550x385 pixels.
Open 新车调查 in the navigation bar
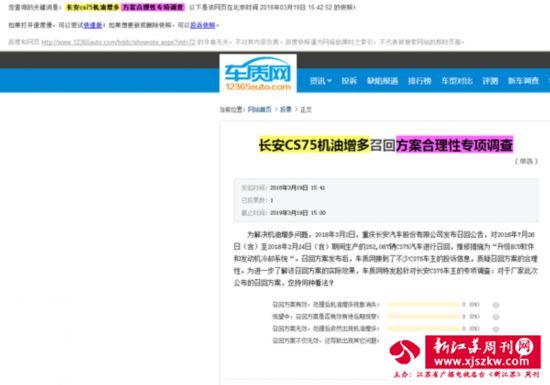coord(523,81)
